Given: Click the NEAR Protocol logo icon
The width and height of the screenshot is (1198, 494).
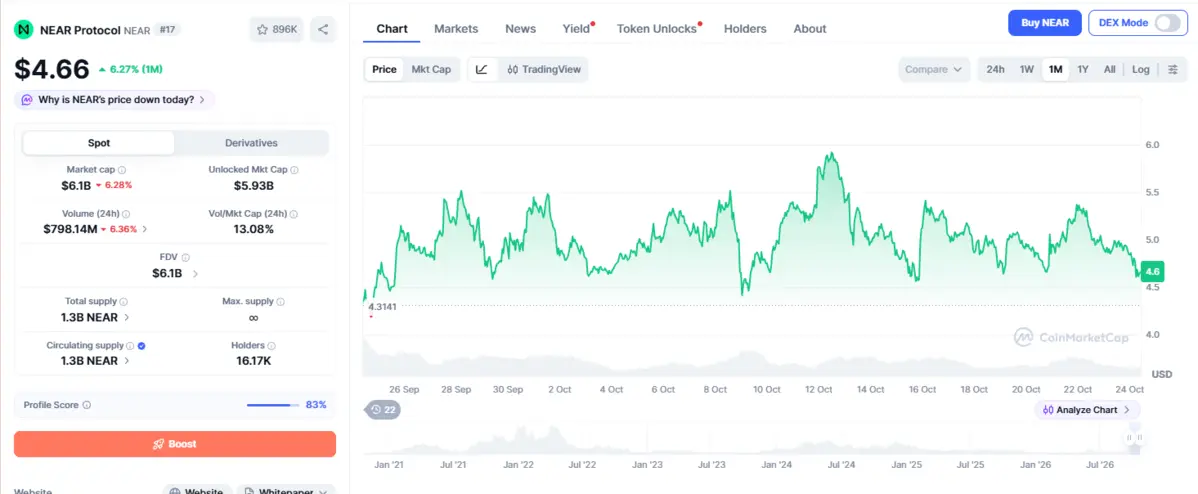Looking at the screenshot, I should point(24,30).
